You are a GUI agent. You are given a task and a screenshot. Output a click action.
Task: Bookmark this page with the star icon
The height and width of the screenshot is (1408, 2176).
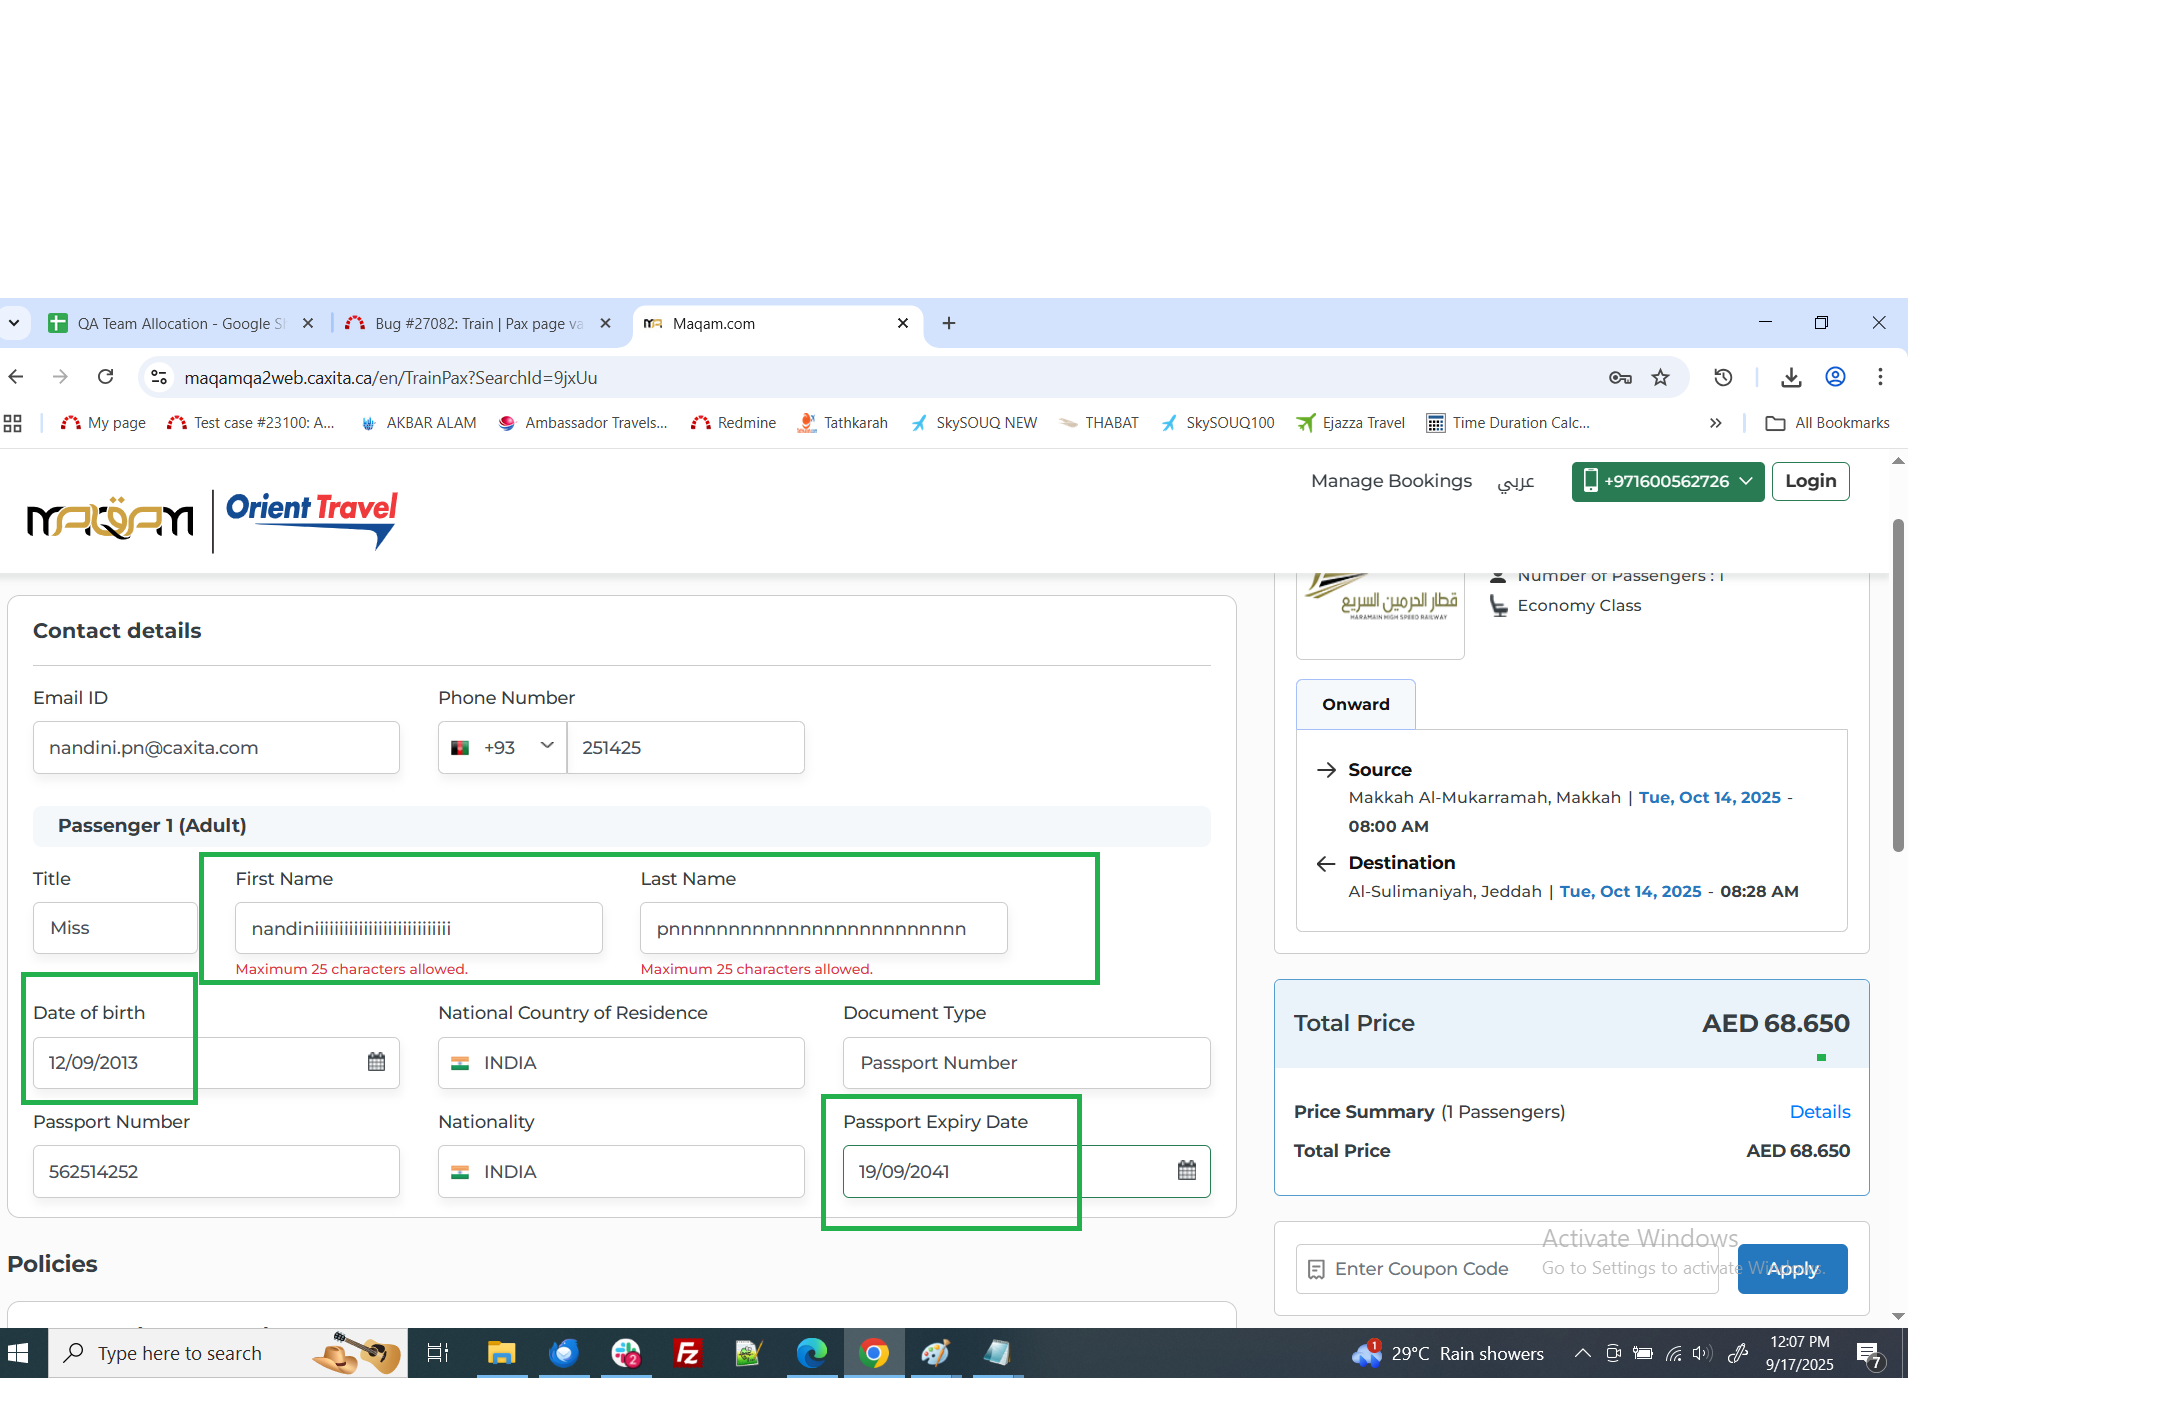coord(1660,377)
